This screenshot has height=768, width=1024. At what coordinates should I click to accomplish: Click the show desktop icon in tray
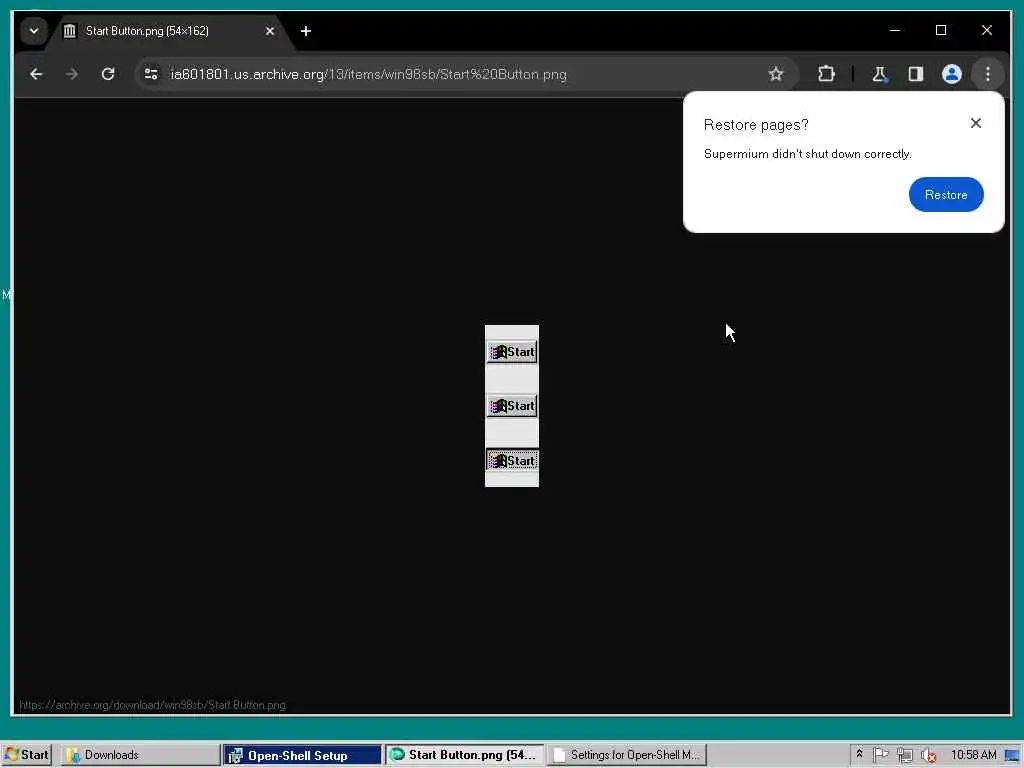point(1012,756)
